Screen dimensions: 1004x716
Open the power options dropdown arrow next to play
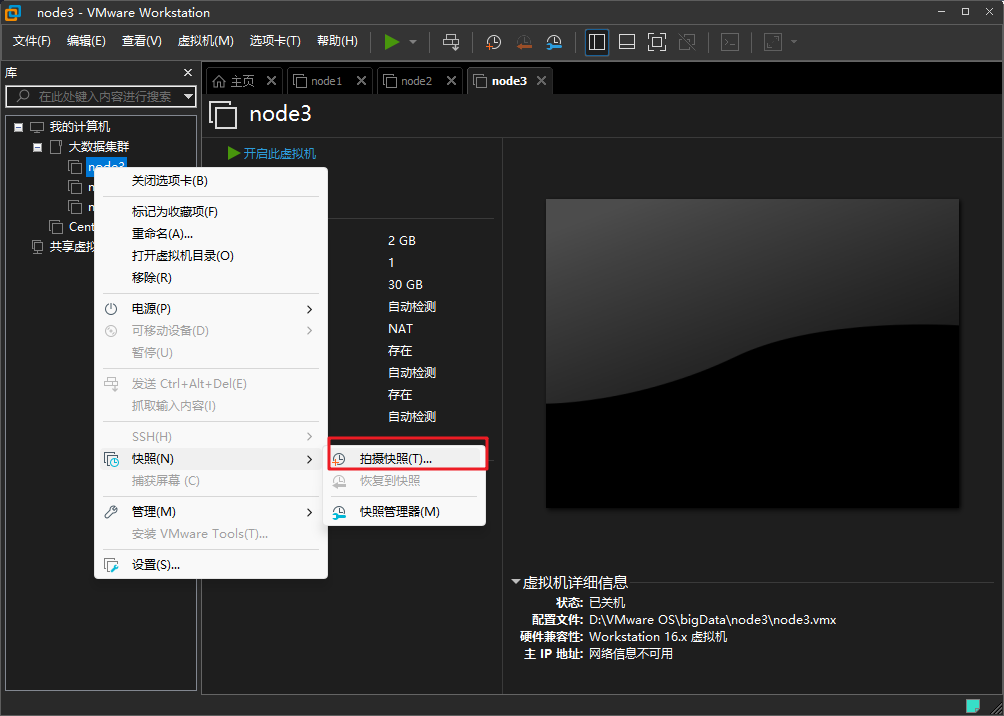[x=413, y=42]
